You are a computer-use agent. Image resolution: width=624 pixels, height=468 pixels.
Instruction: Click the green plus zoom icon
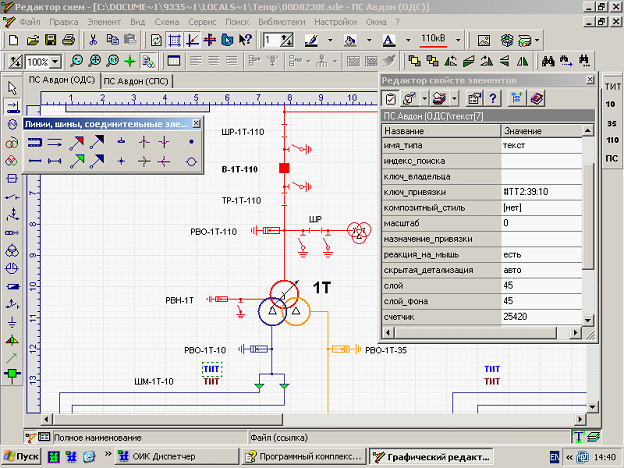tap(129, 61)
